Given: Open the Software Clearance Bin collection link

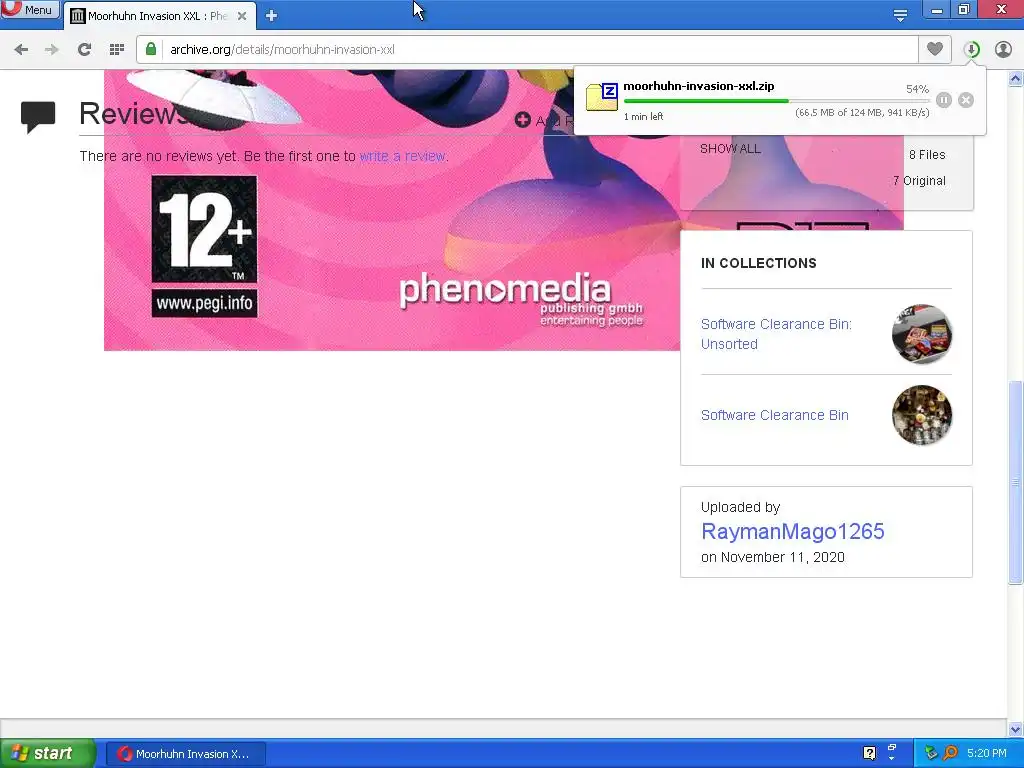Looking at the screenshot, I should pyautogui.click(x=775, y=415).
